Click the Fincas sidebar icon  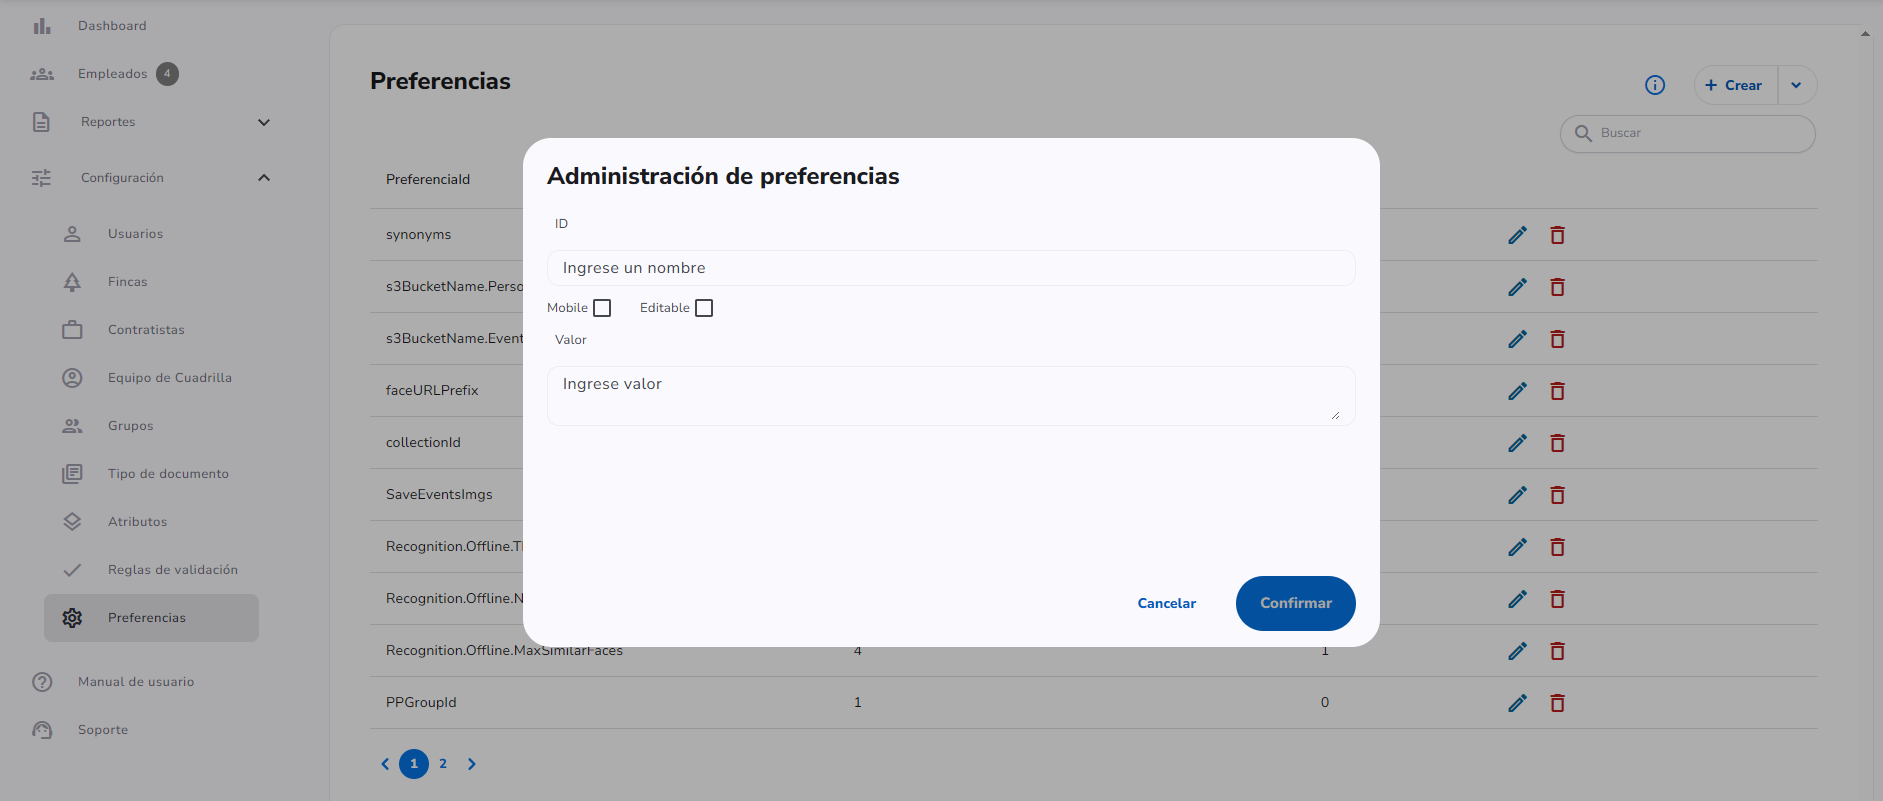[x=72, y=282]
